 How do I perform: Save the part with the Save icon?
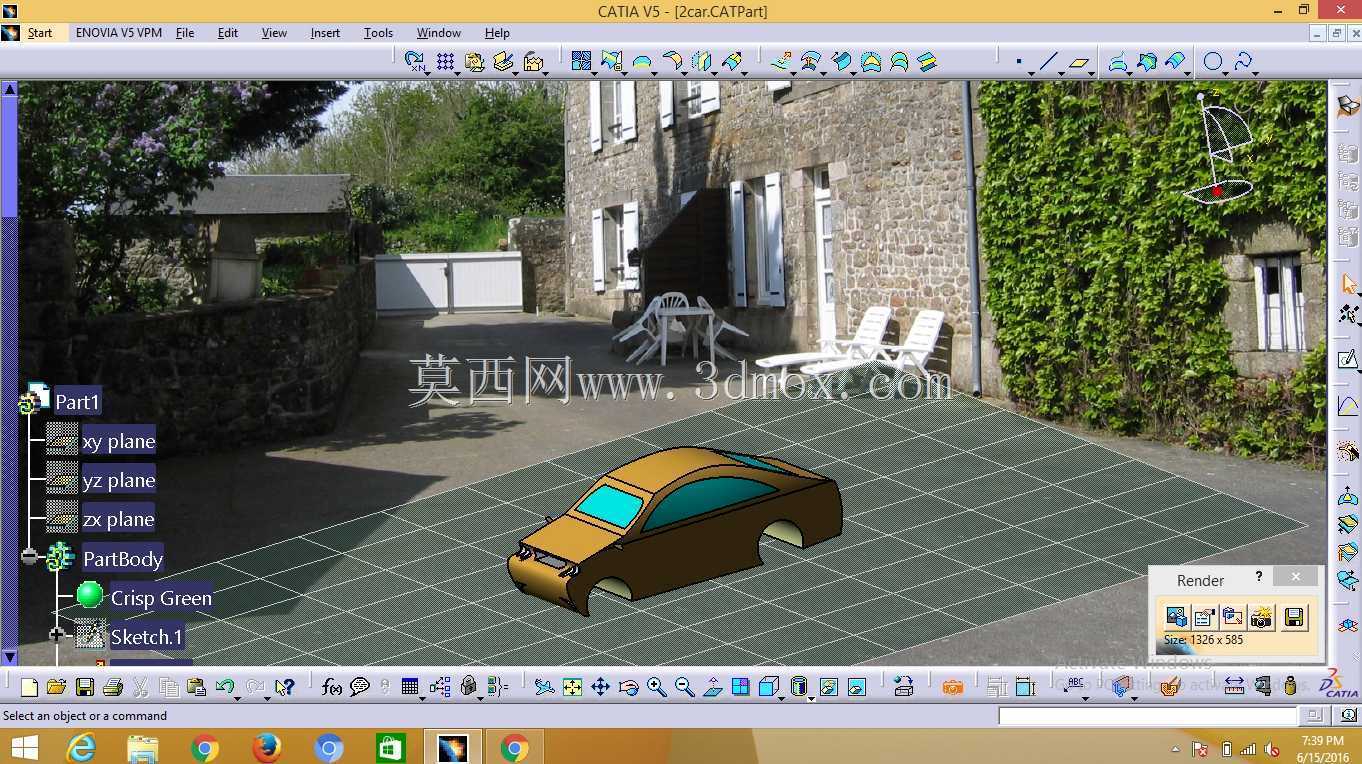[x=84, y=687]
